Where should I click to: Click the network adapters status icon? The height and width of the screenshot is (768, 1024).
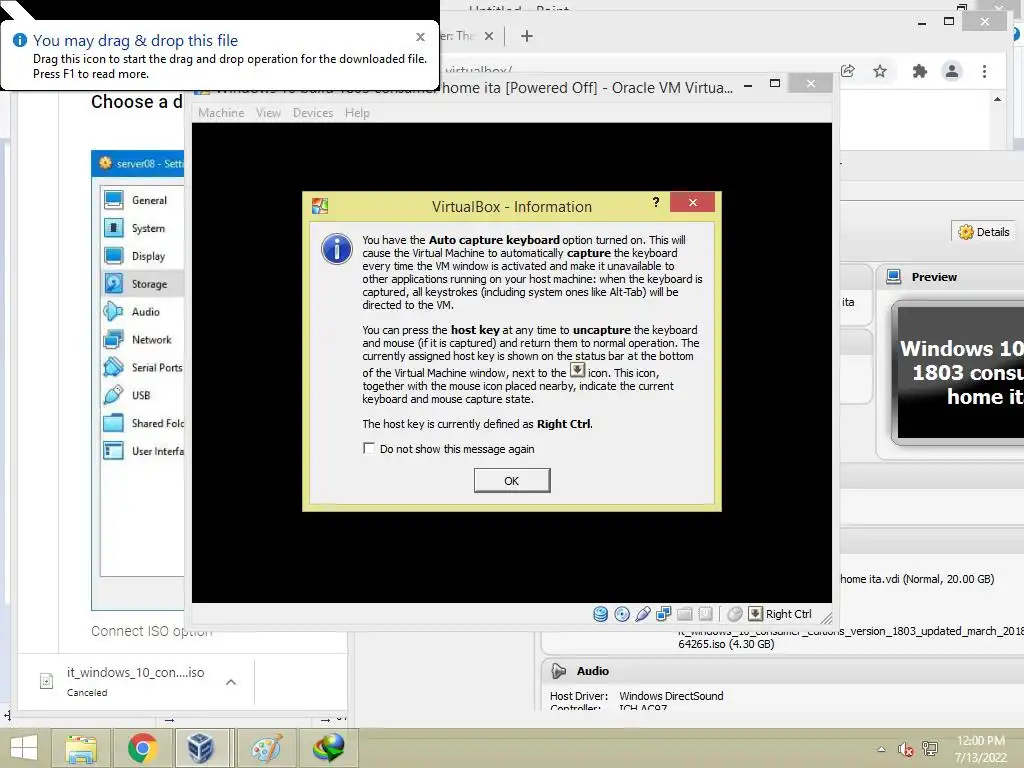click(664, 614)
